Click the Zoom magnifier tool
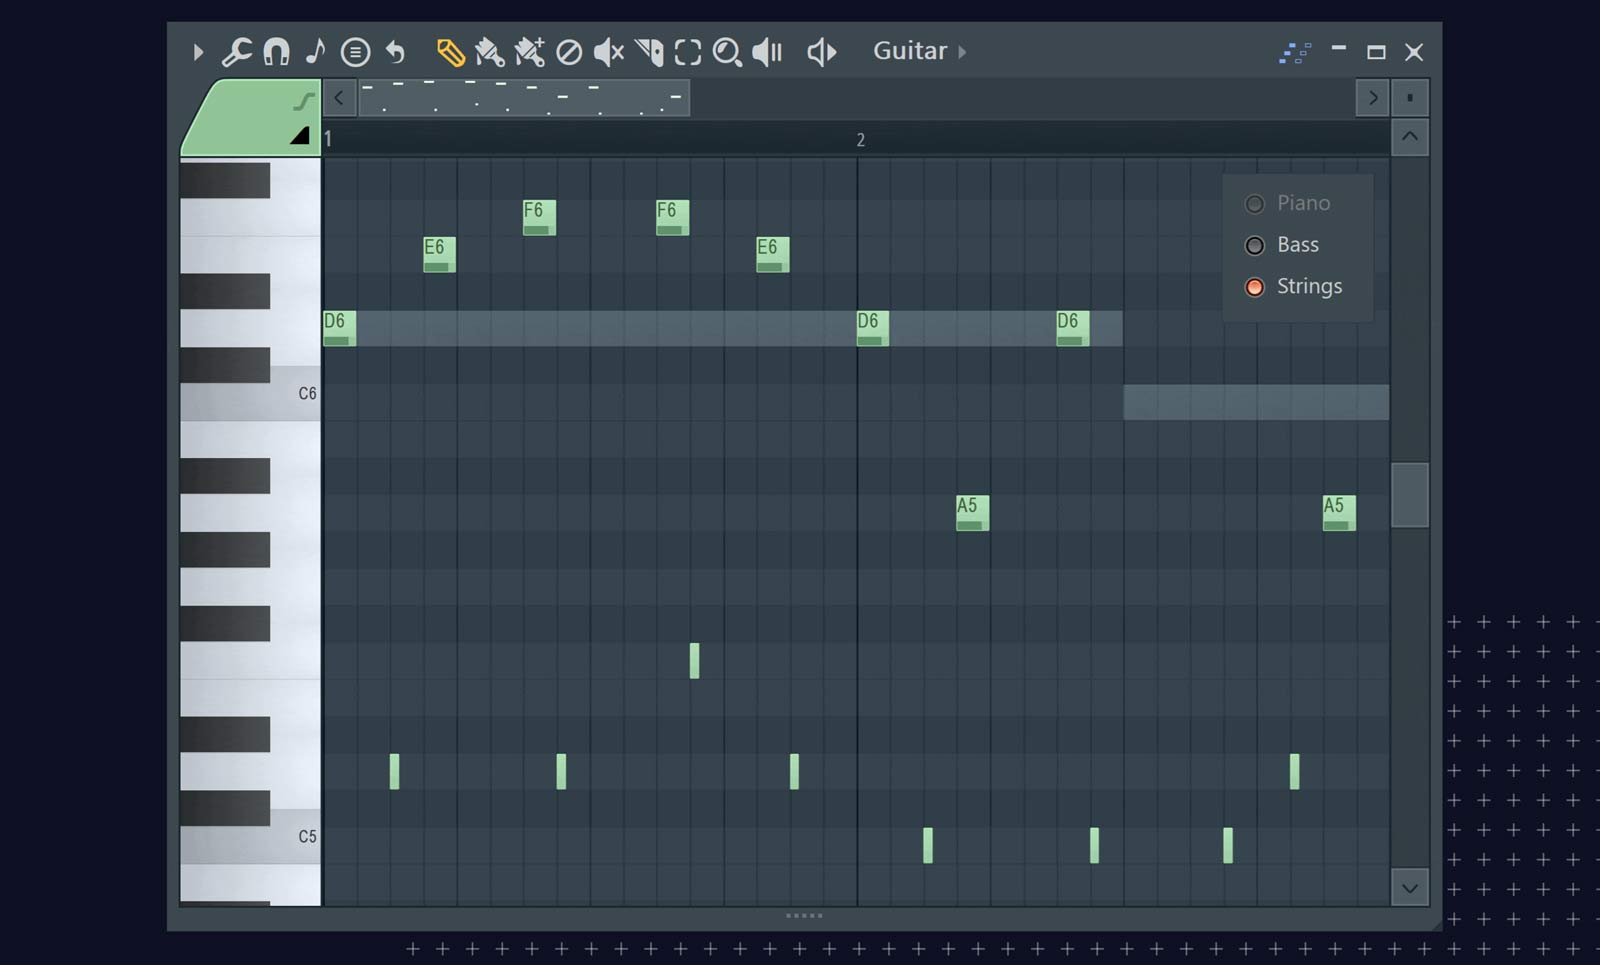 pos(727,52)
